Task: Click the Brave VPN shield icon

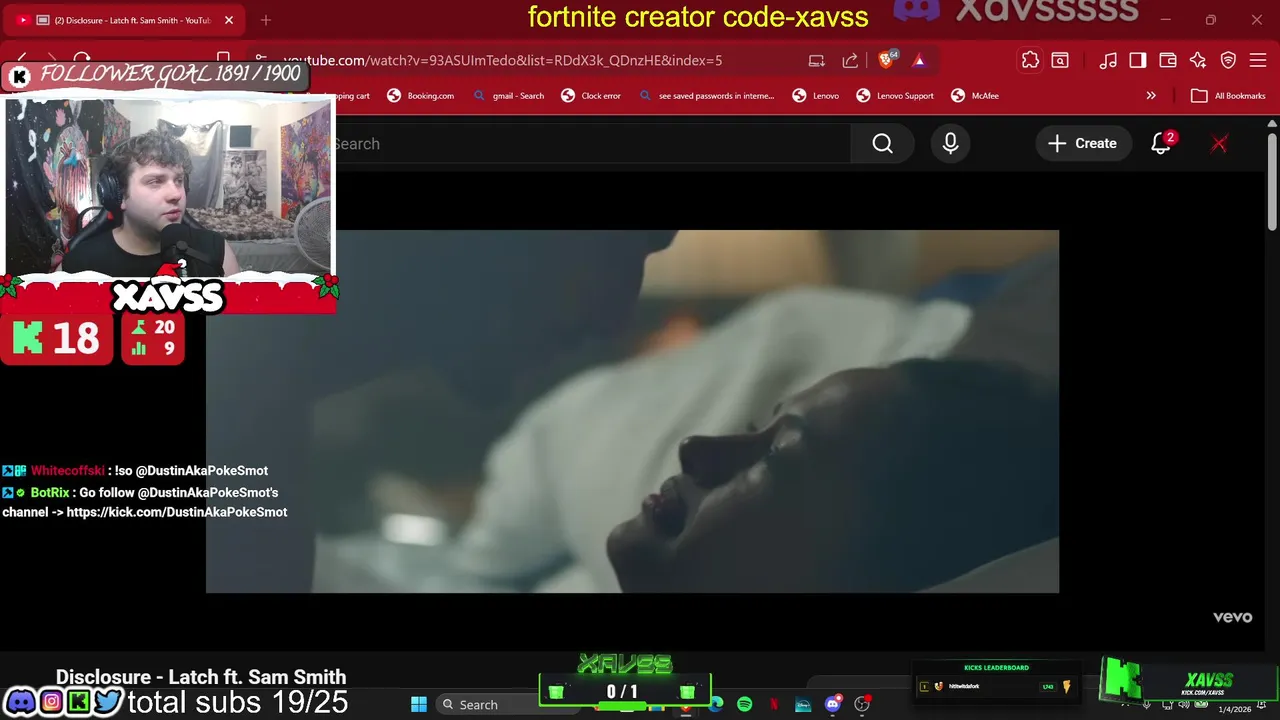Action: click(x=1227, y=60)
